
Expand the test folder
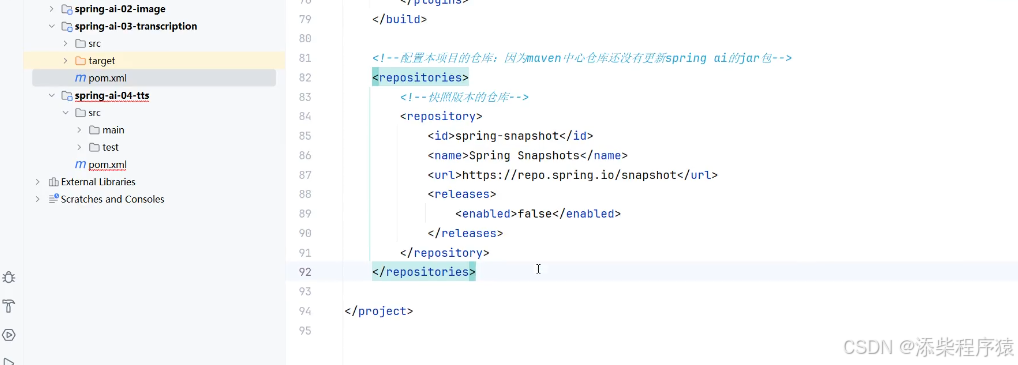[79, 147]
